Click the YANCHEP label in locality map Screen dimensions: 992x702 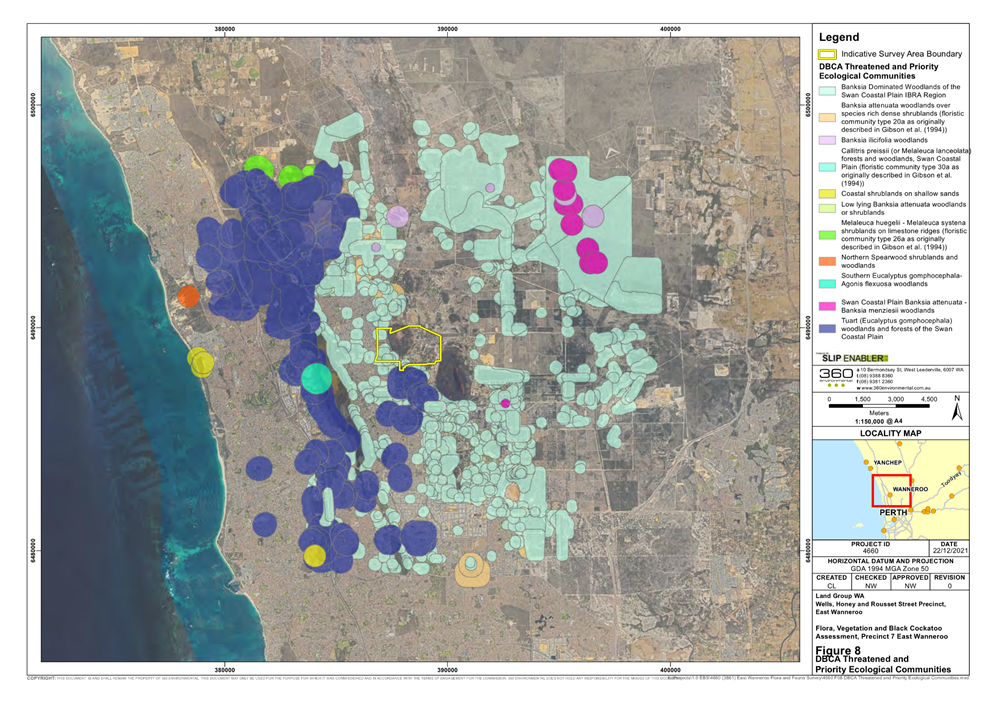[887, 462]
